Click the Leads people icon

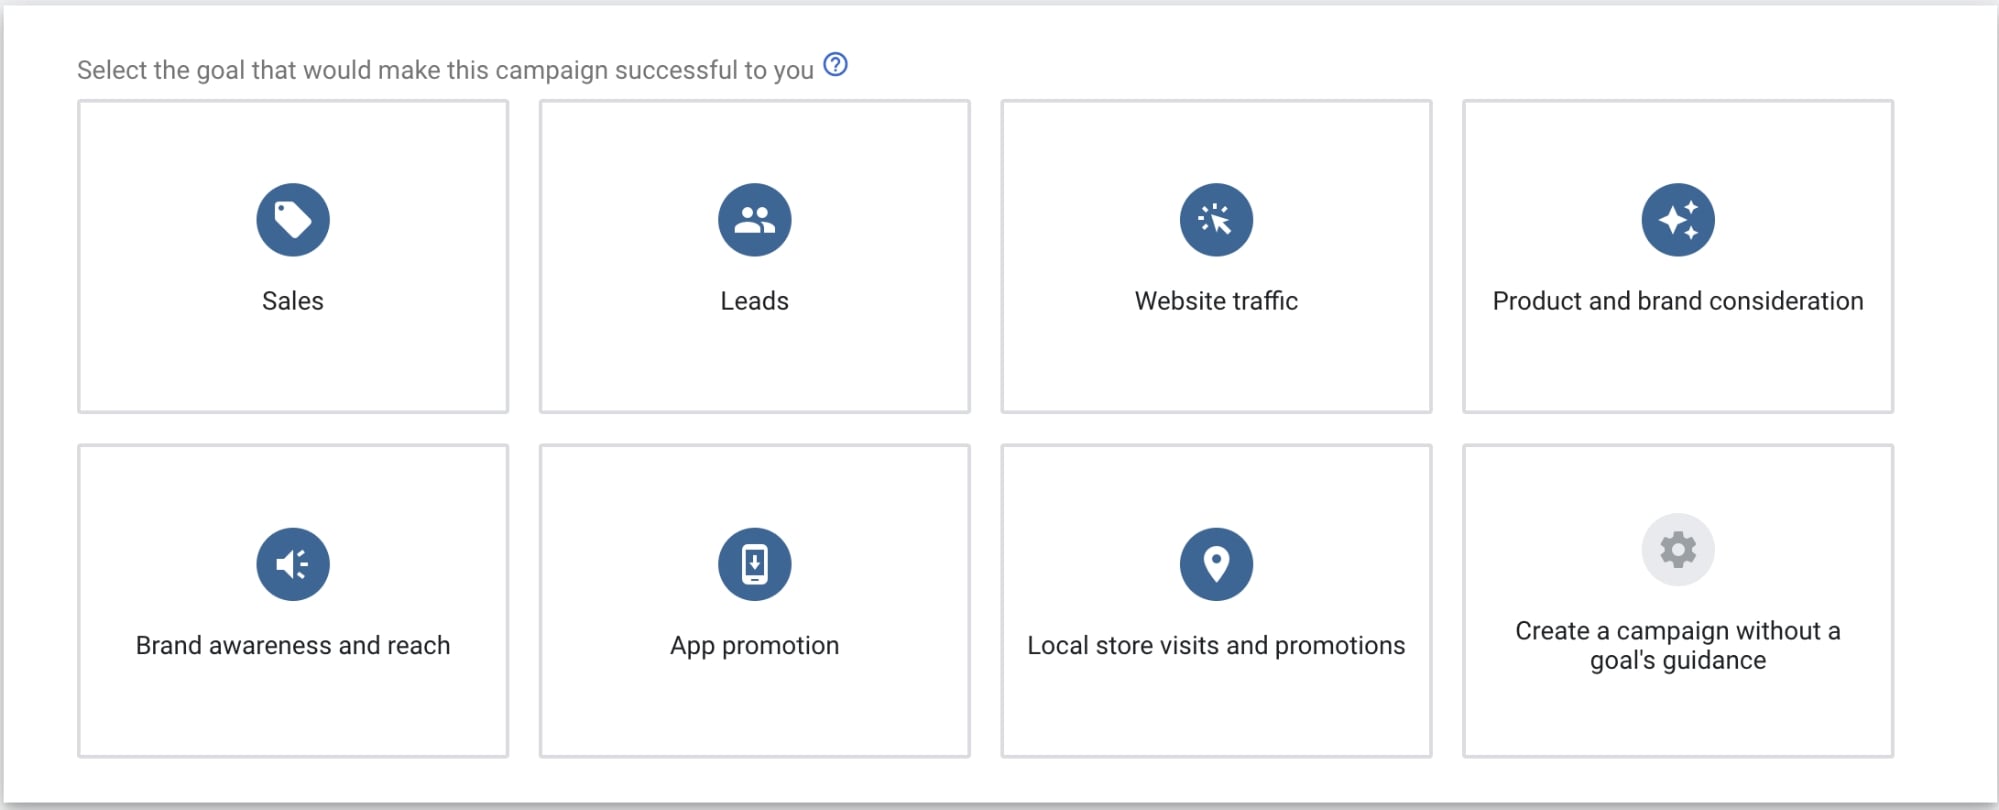click(x=755, y=220)
